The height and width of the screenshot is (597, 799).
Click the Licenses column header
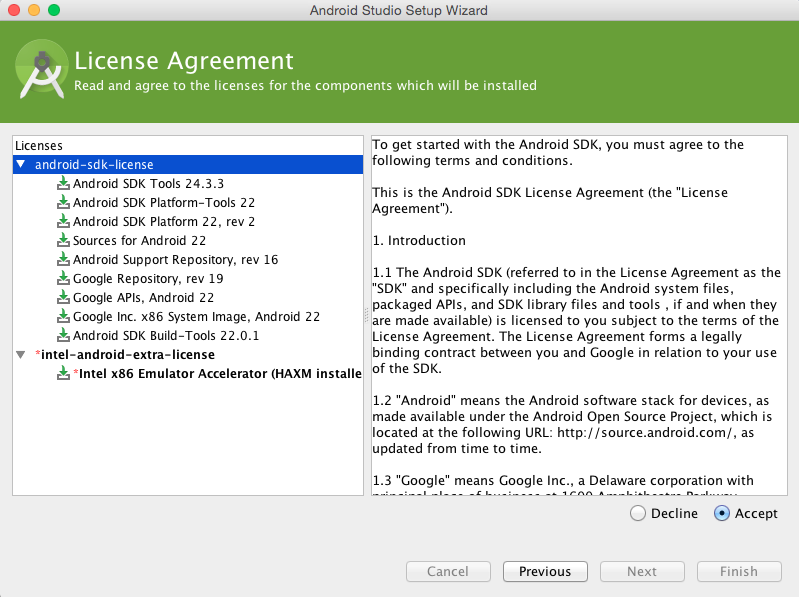pos(188,146)
